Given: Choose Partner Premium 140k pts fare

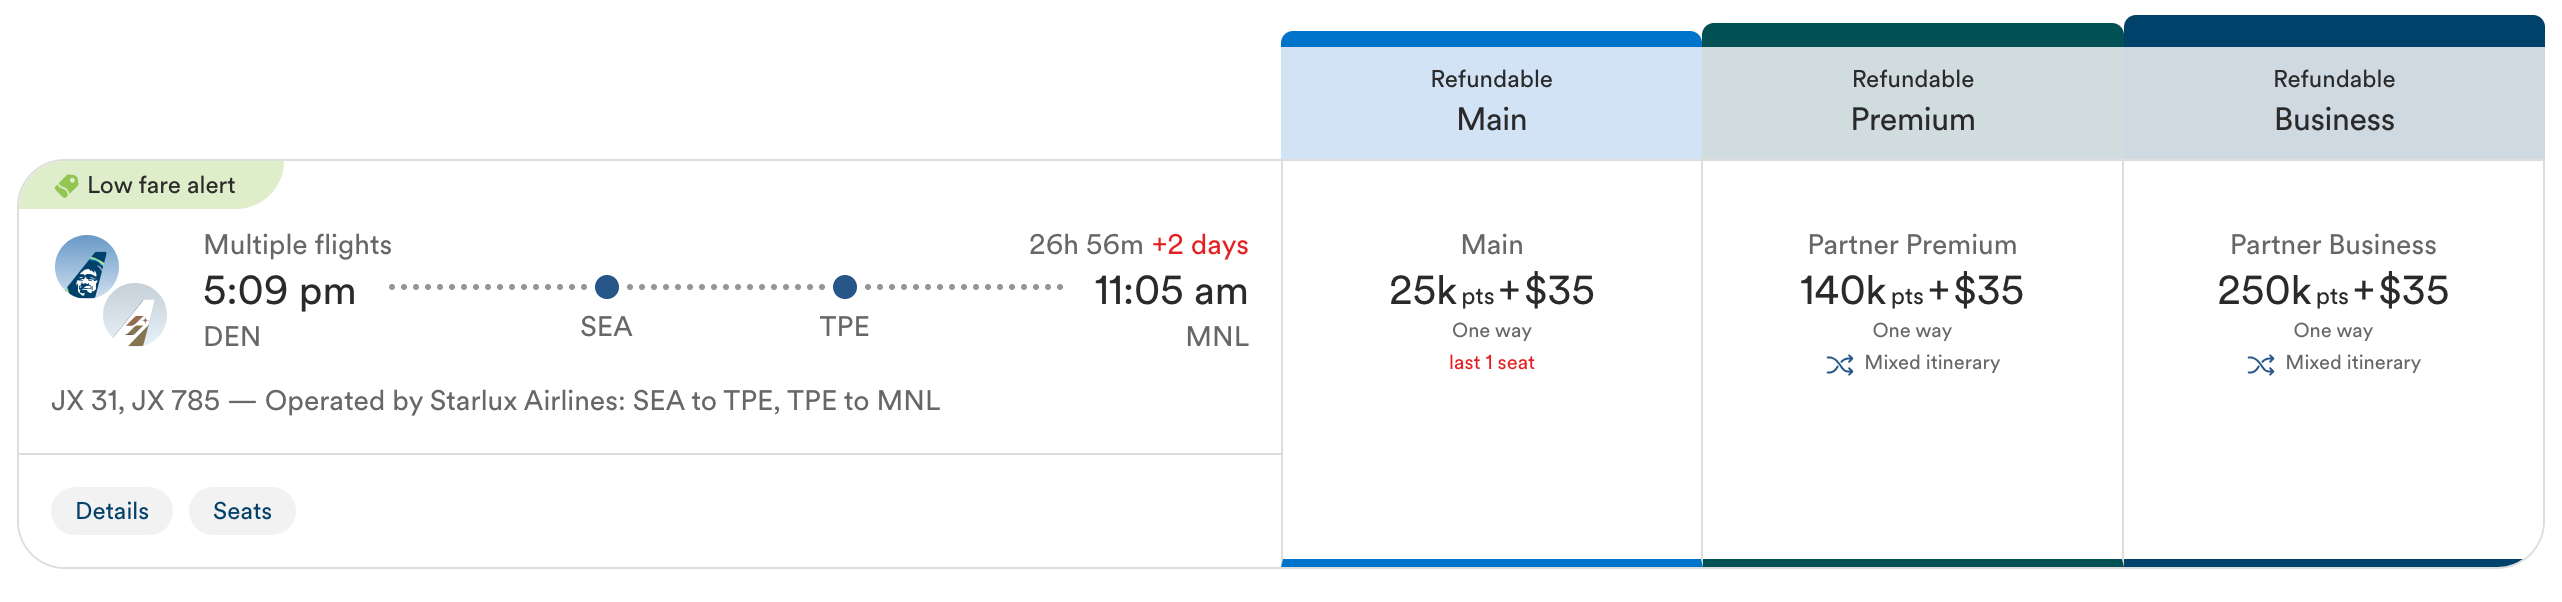Looking at the screenshot, I should pos(1911,291).
